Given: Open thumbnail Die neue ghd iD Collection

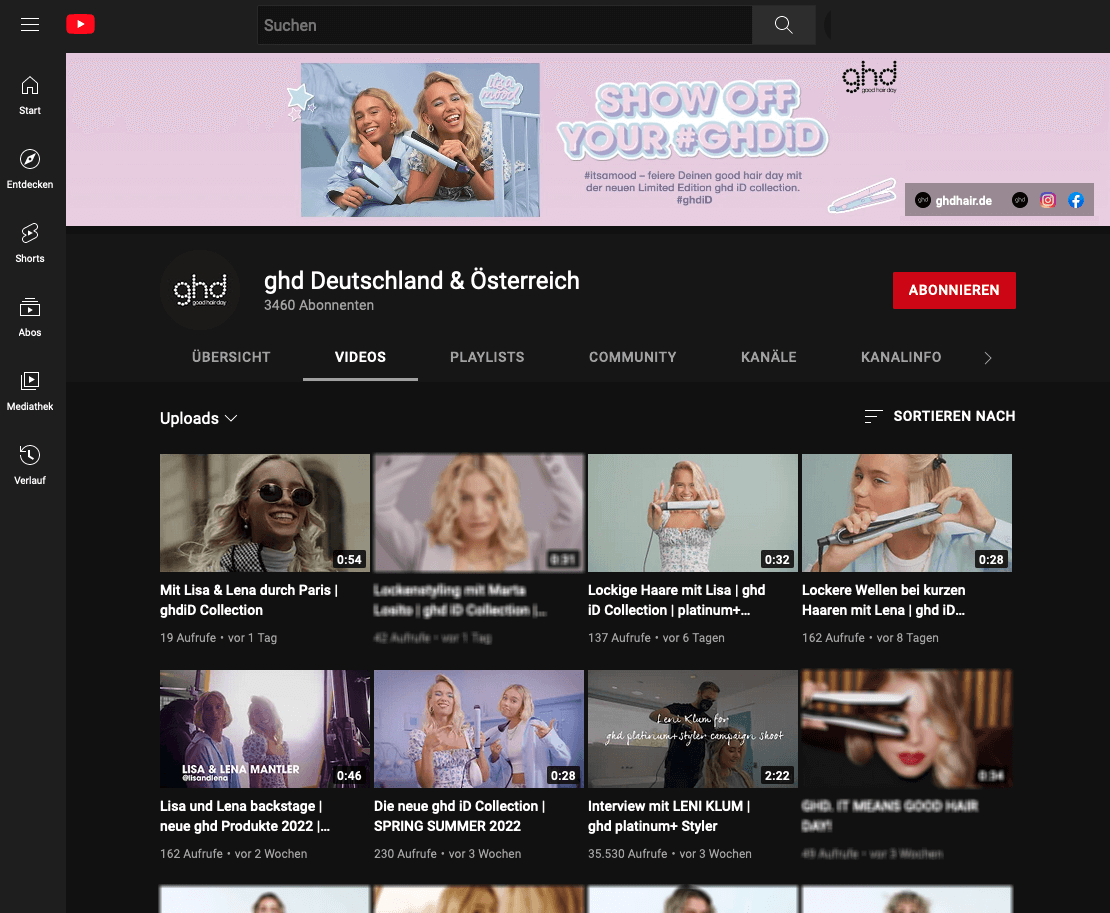Looking at the screenshot, I should point(479,729).
